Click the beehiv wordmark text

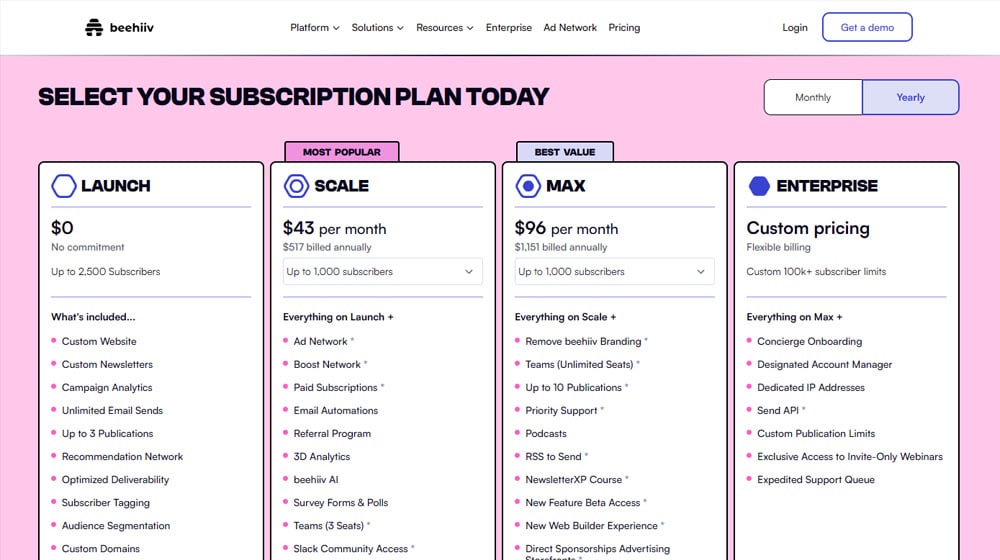point(131,27)
